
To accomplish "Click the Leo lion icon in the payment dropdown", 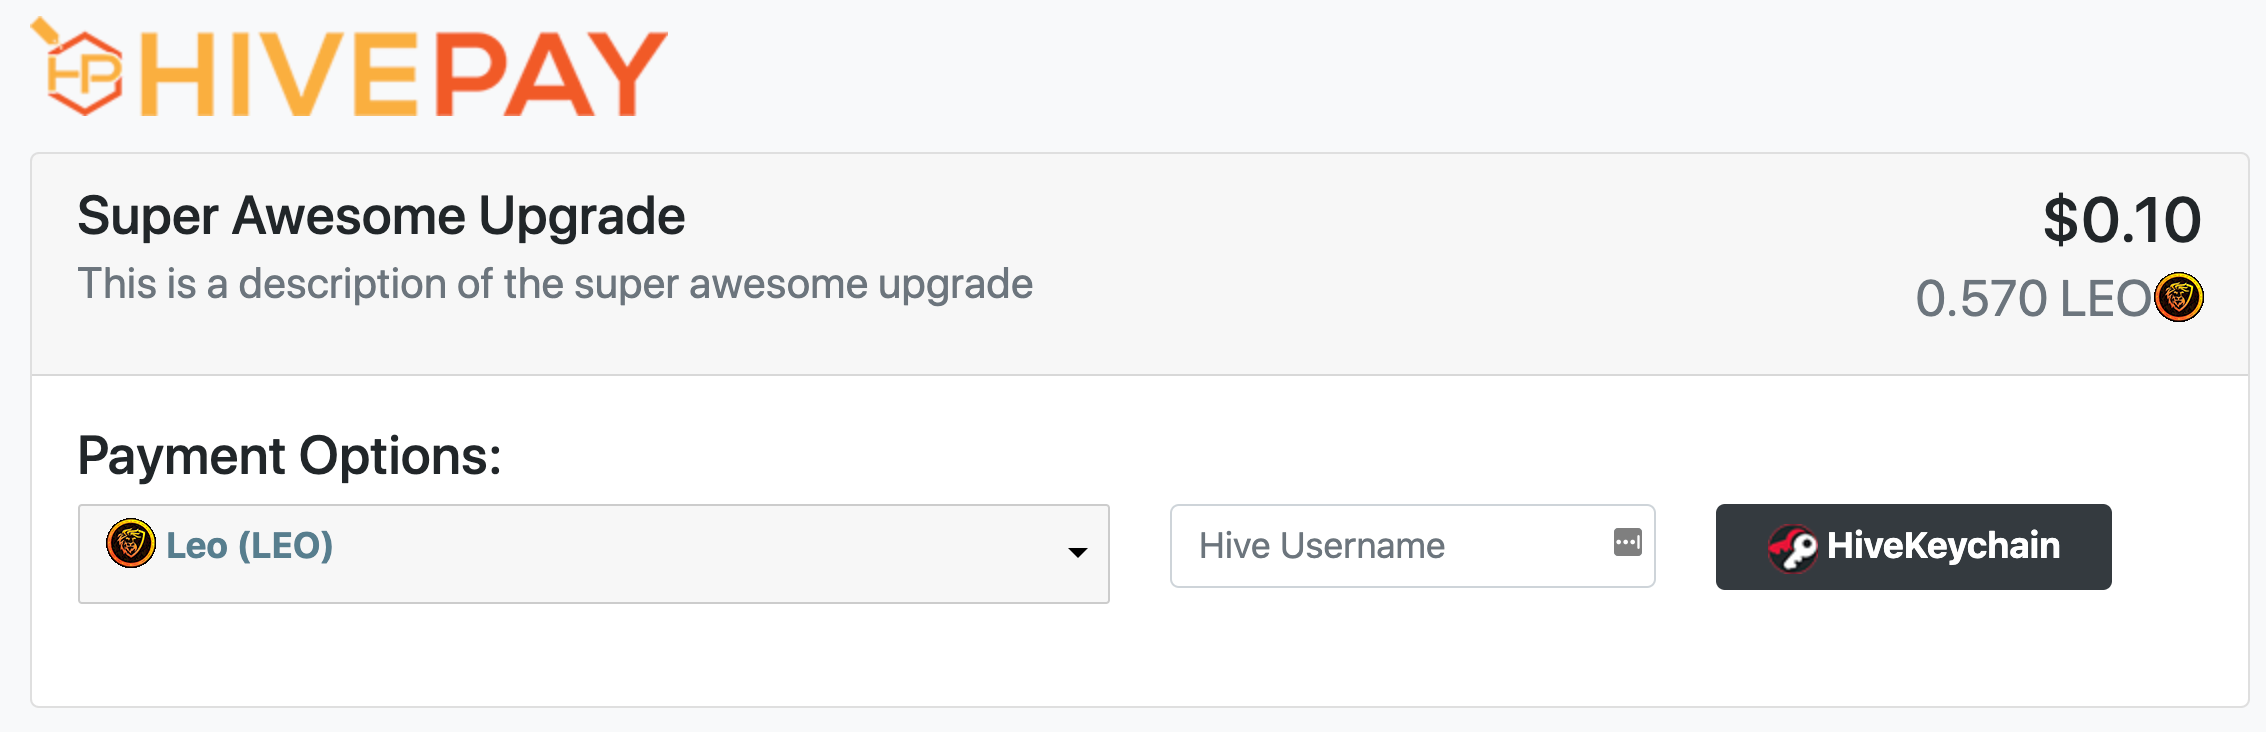I will coord(131,543).
